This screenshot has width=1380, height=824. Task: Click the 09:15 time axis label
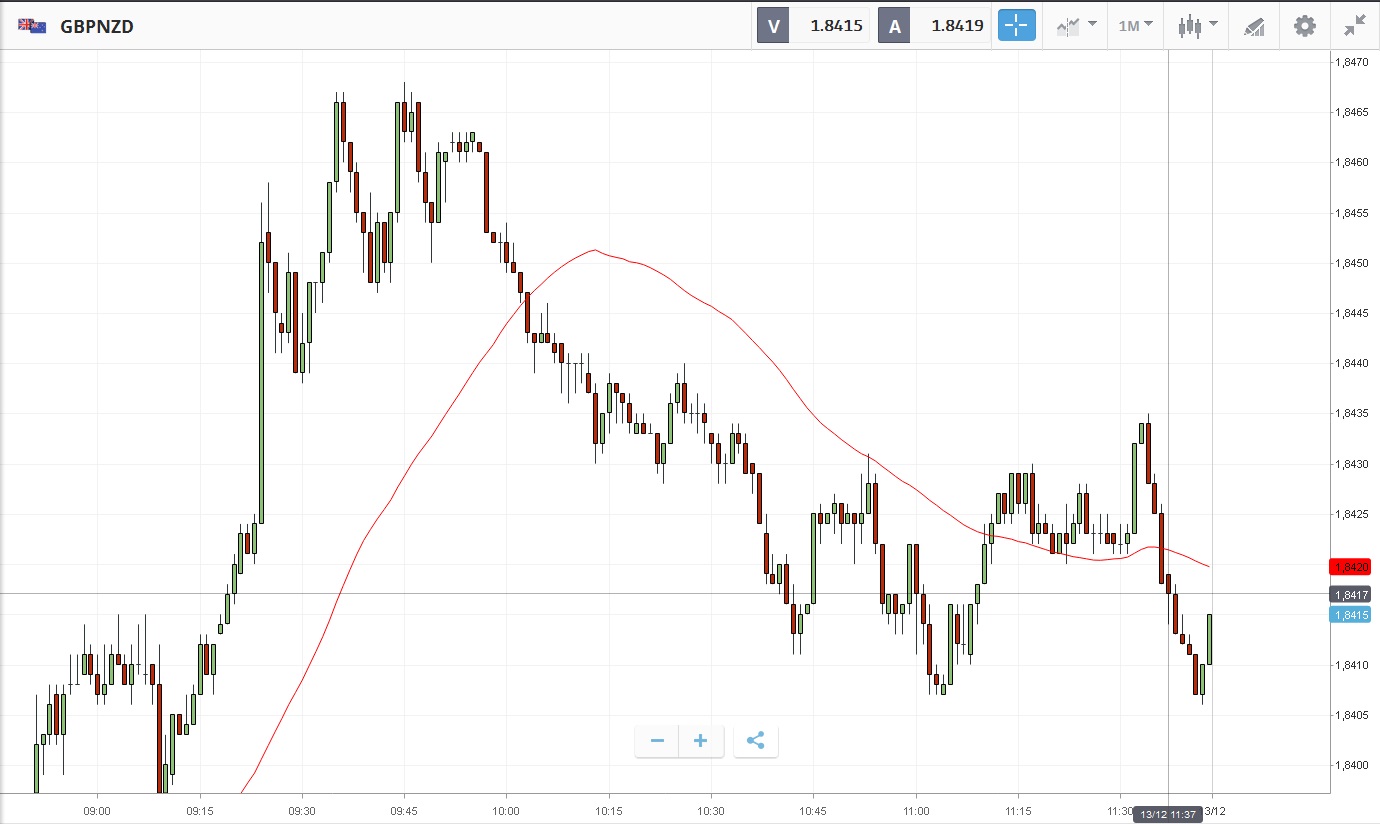[200, 810]
